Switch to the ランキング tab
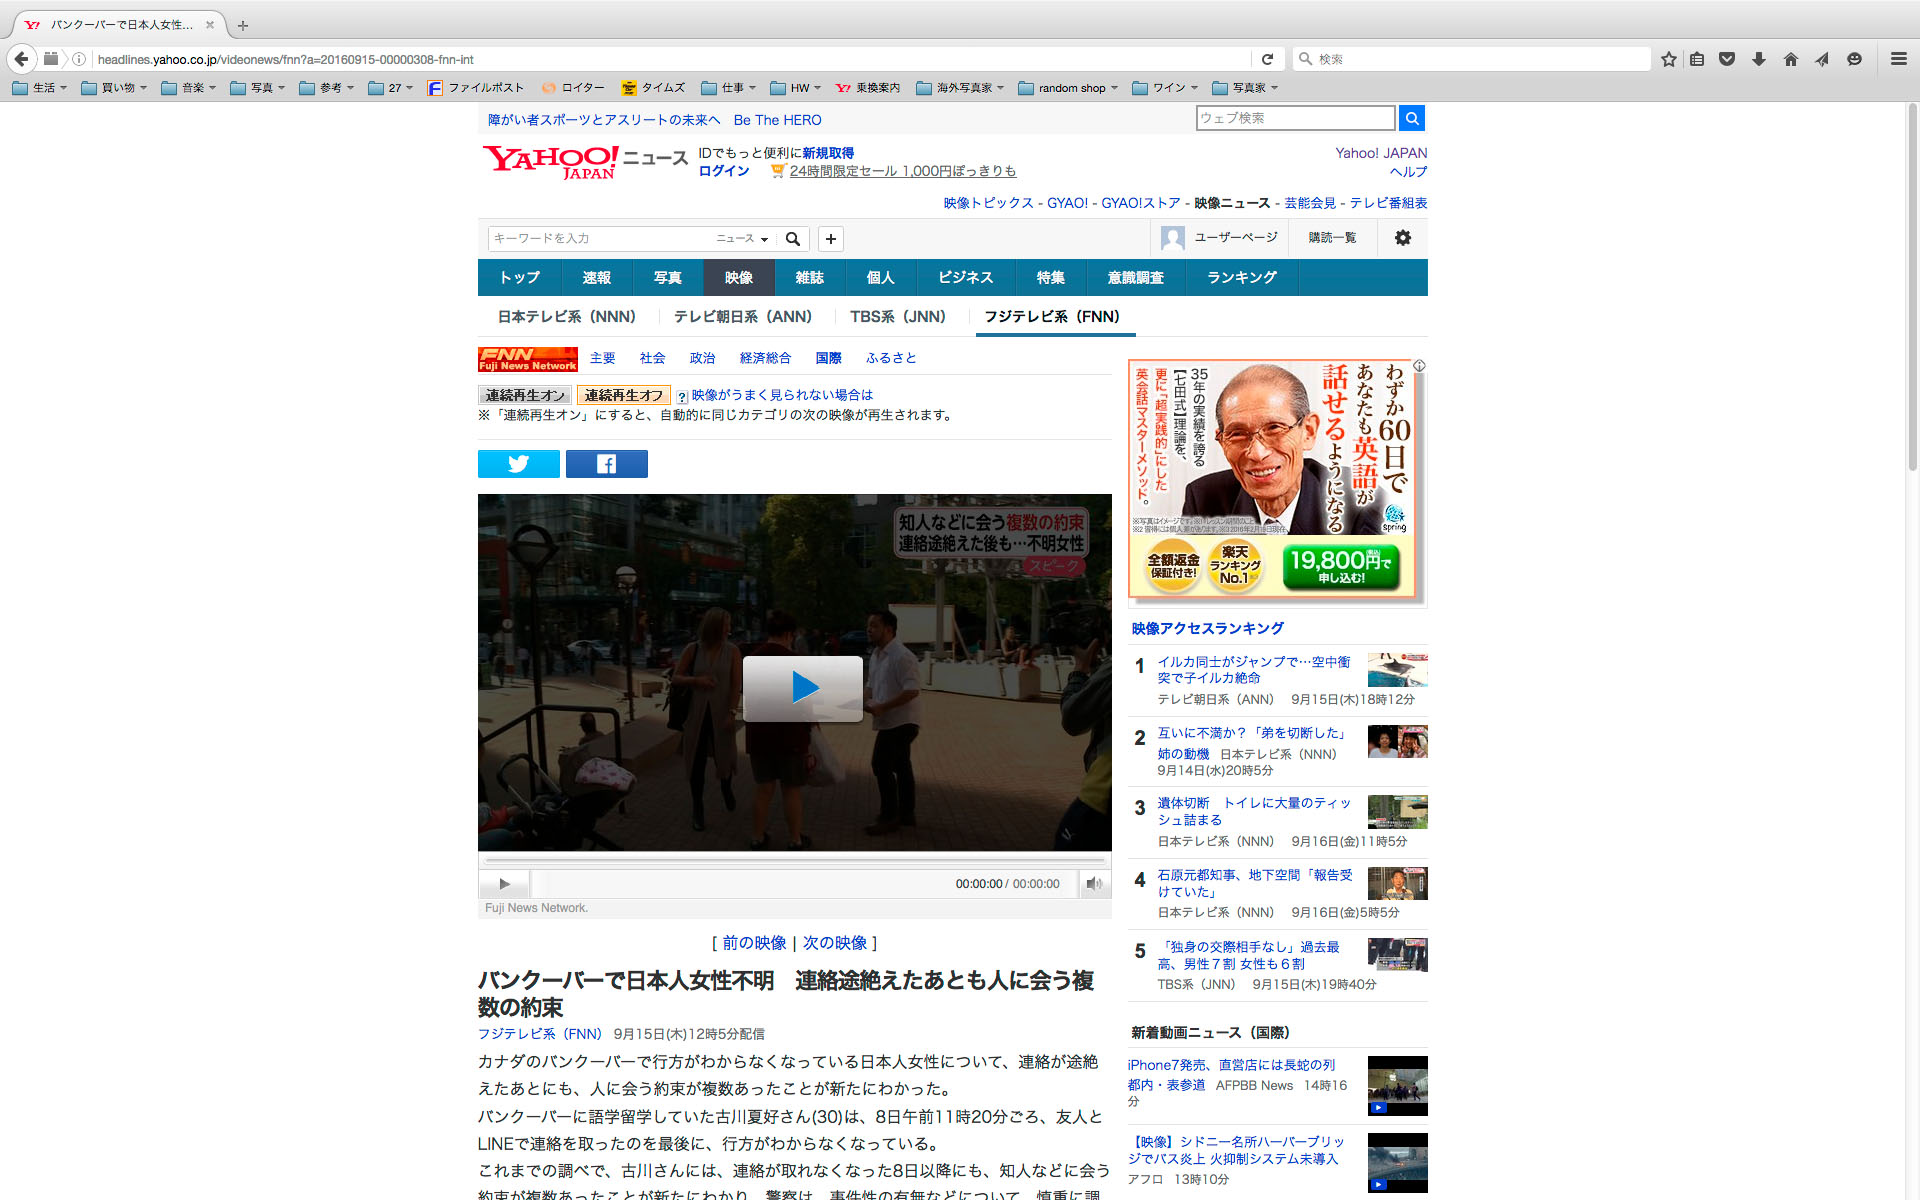 (x=1241, y=278)
